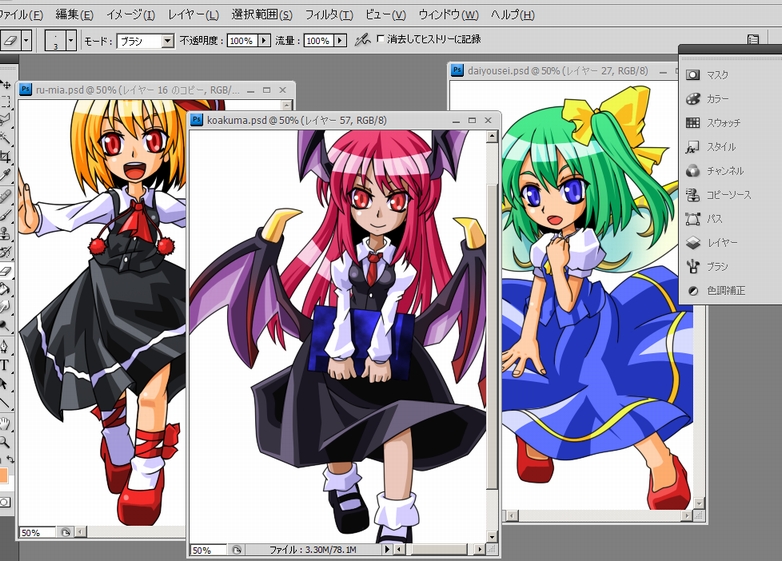Click the Eraser tool preset icon

10,40
